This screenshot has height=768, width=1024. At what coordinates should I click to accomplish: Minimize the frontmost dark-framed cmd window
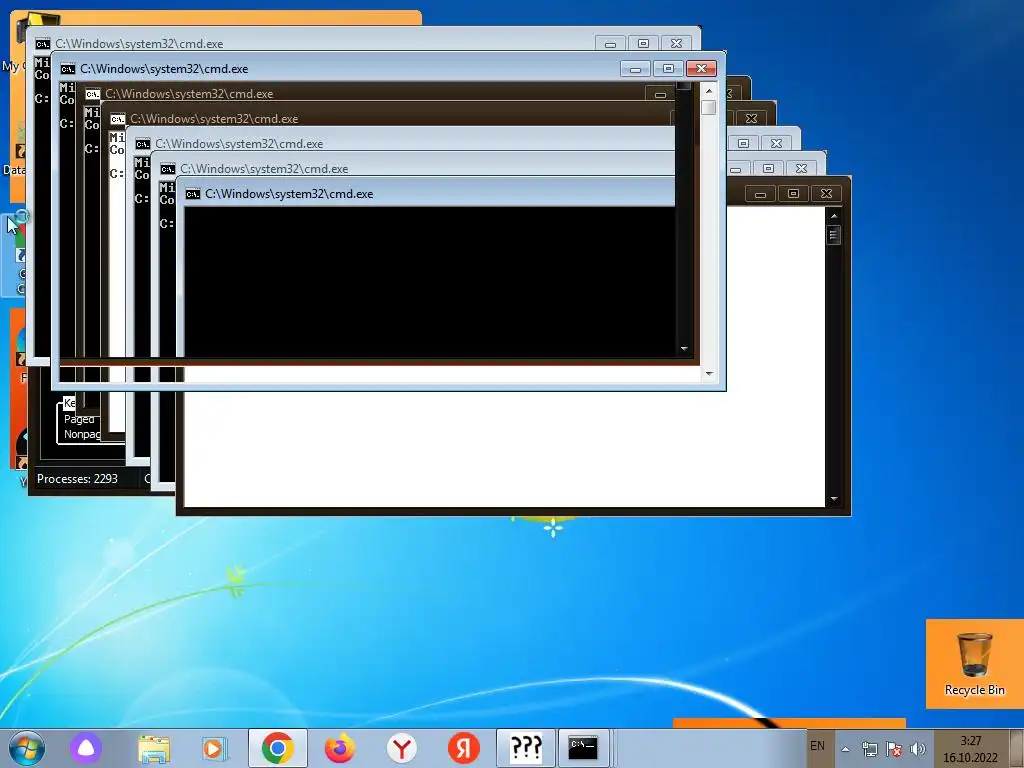[760, 194]
